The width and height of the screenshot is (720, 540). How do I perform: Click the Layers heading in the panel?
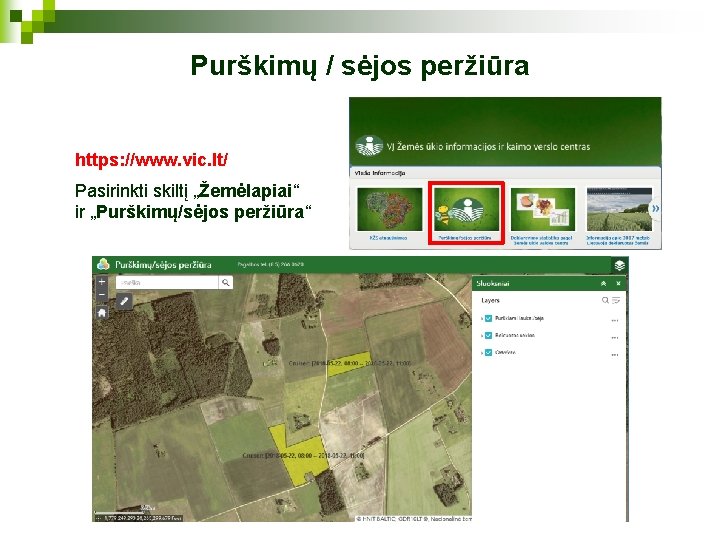point(490,300)
